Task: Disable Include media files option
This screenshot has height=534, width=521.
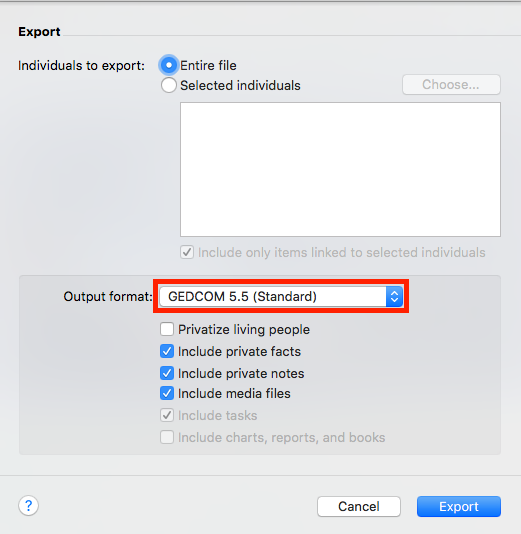Action: [x=167, y=393]
